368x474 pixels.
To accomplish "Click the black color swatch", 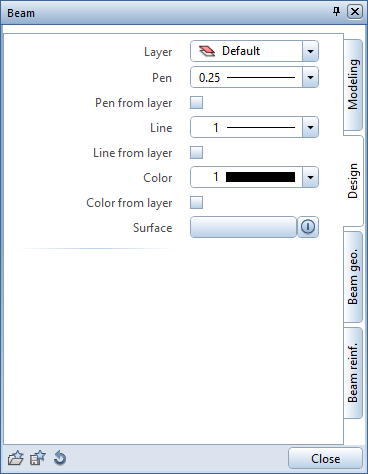I will 260,177.
